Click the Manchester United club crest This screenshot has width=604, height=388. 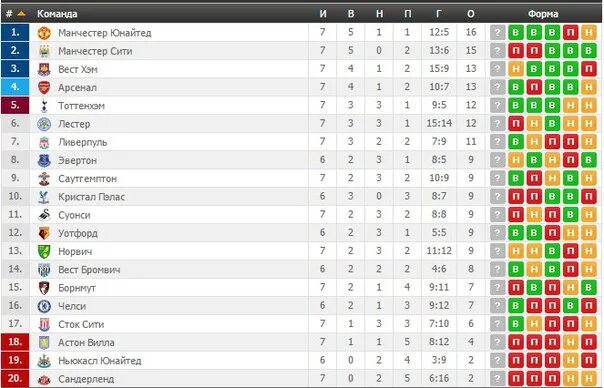pos(44,33)
